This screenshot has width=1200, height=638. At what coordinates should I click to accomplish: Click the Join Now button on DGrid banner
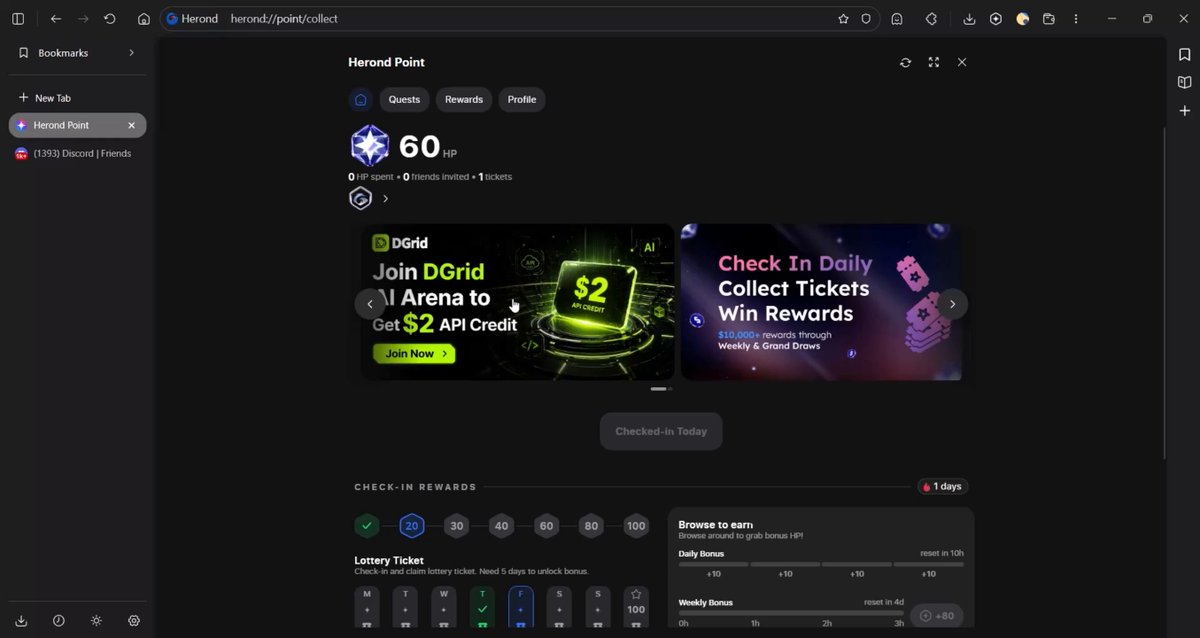[414, 353]
